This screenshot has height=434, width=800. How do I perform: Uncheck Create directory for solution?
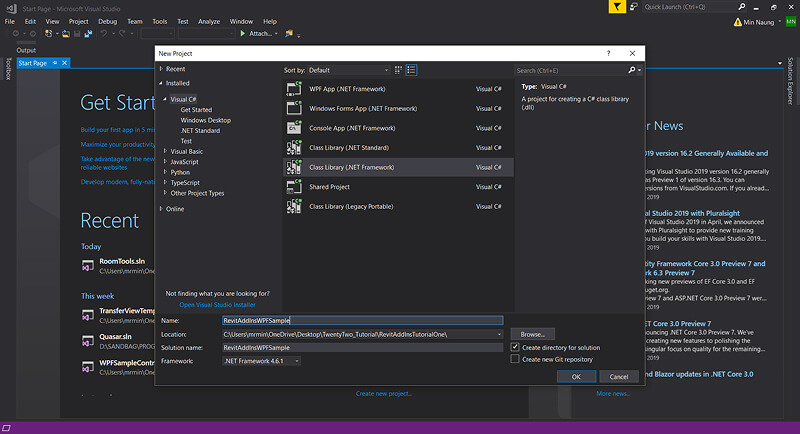(x=515, y=347)
